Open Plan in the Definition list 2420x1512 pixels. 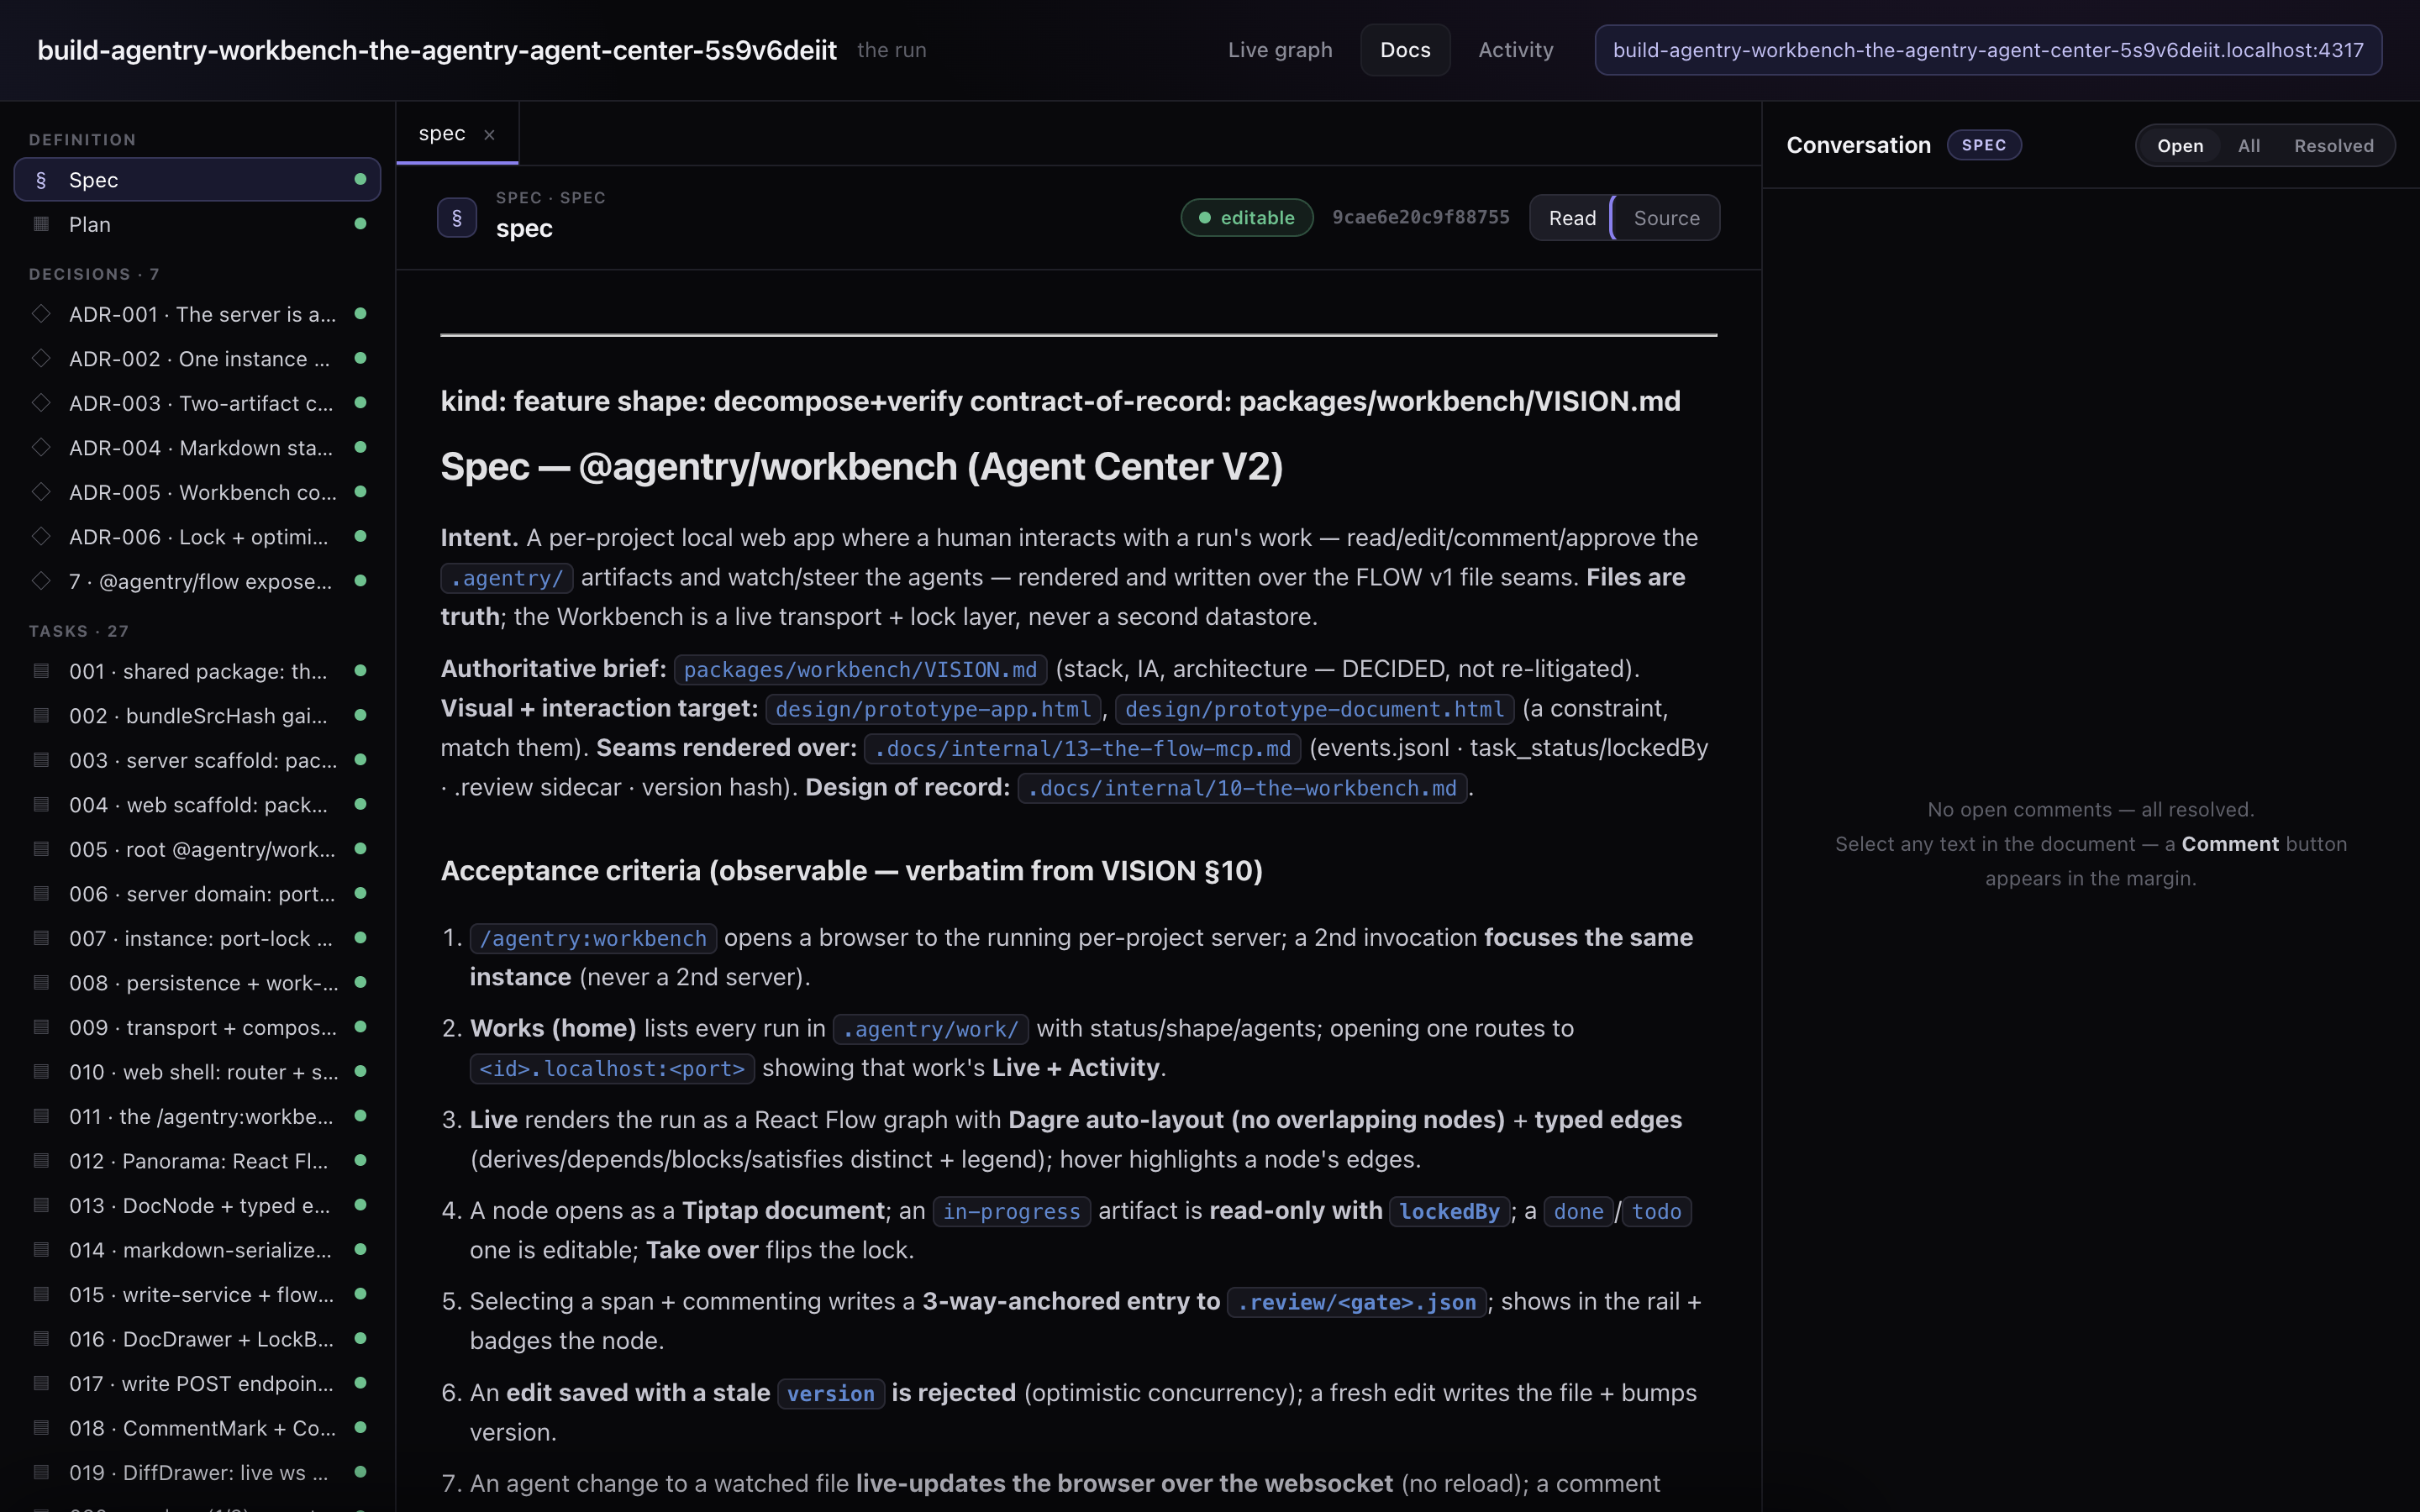[x=197, y=224]
